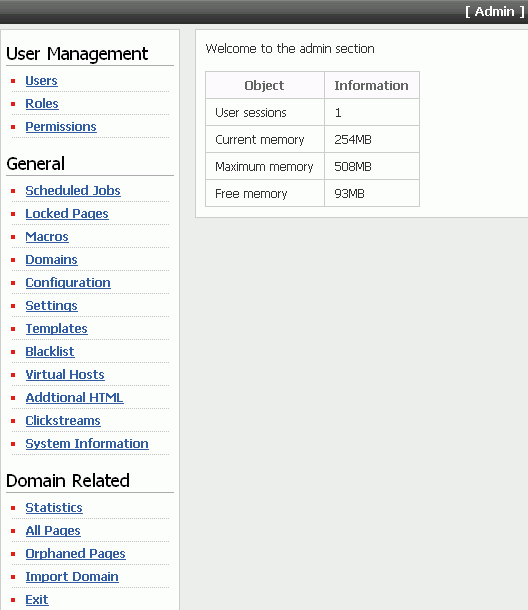
Task: View Orphaned Pages
Action: tap(75, 553)
